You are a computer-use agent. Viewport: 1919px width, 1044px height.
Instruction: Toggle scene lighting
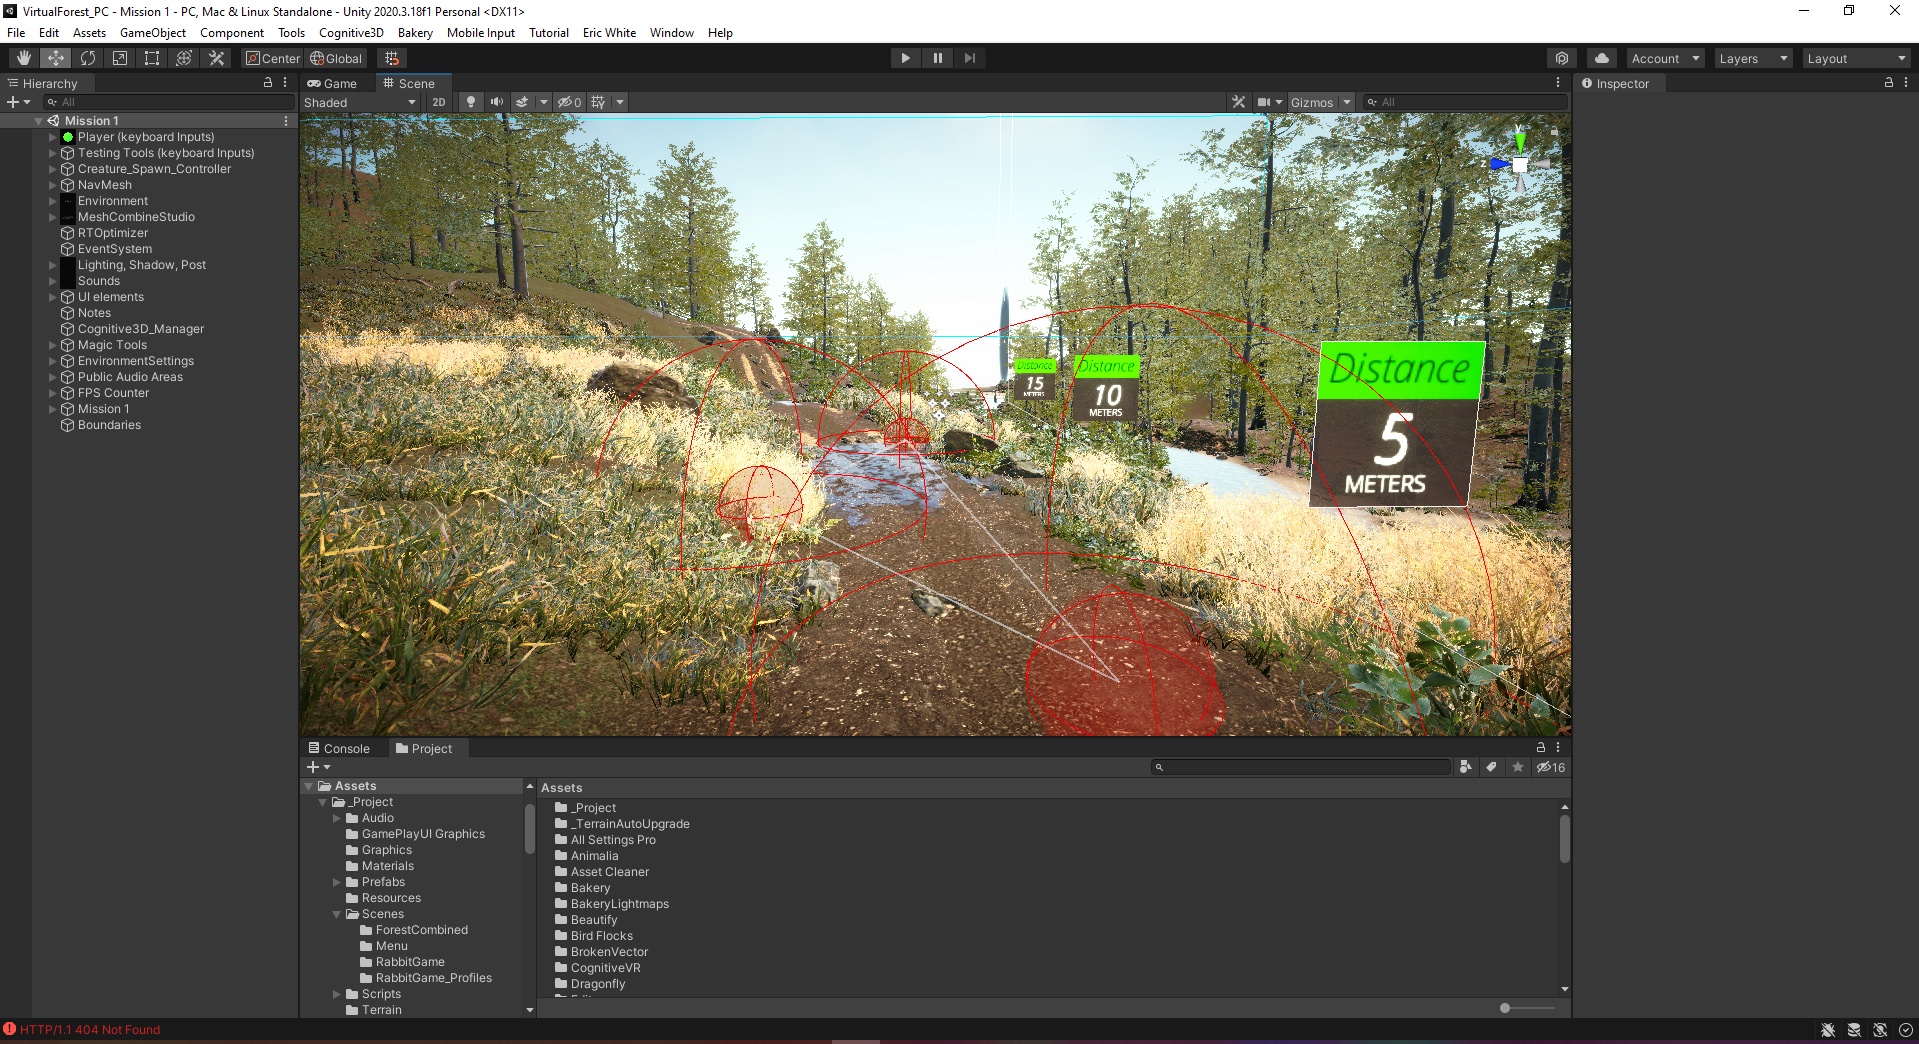pos(470,102)
